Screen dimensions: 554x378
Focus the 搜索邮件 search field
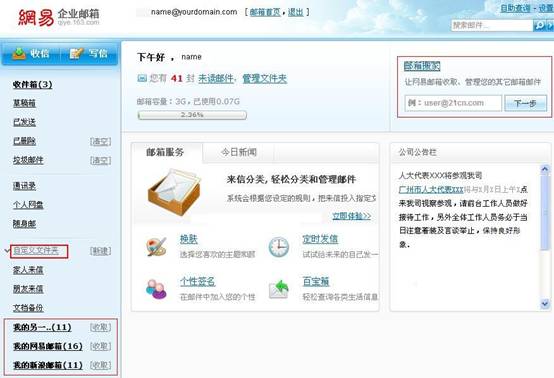(x=491, y=25)
